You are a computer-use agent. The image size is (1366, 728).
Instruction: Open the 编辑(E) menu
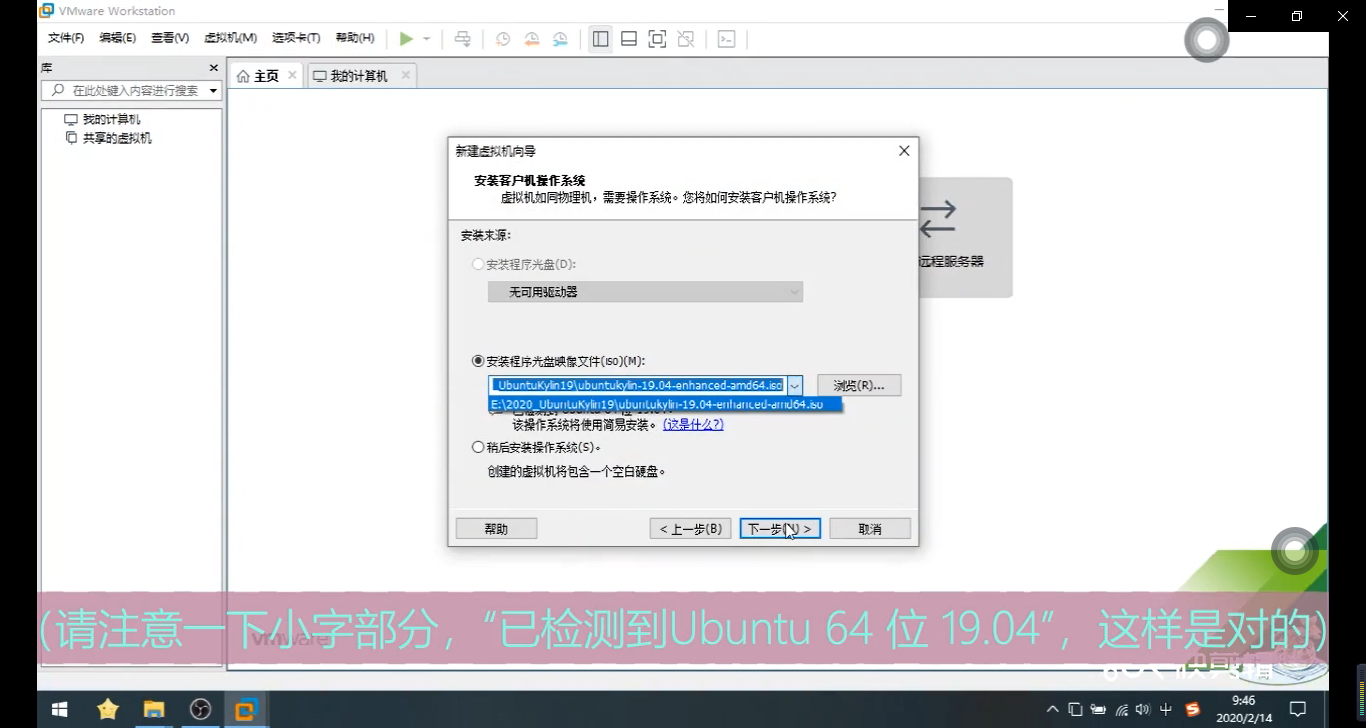117,38
